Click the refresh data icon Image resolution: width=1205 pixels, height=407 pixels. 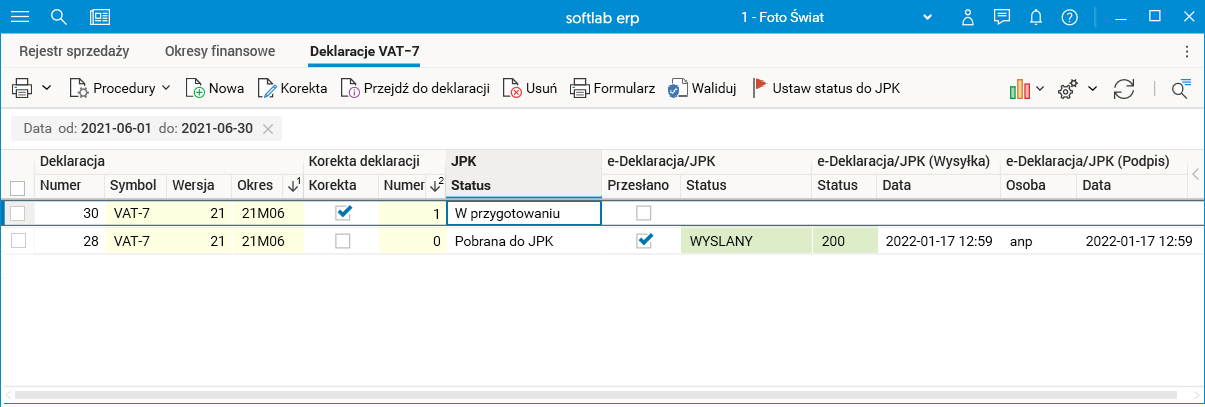pos(1124,89)
